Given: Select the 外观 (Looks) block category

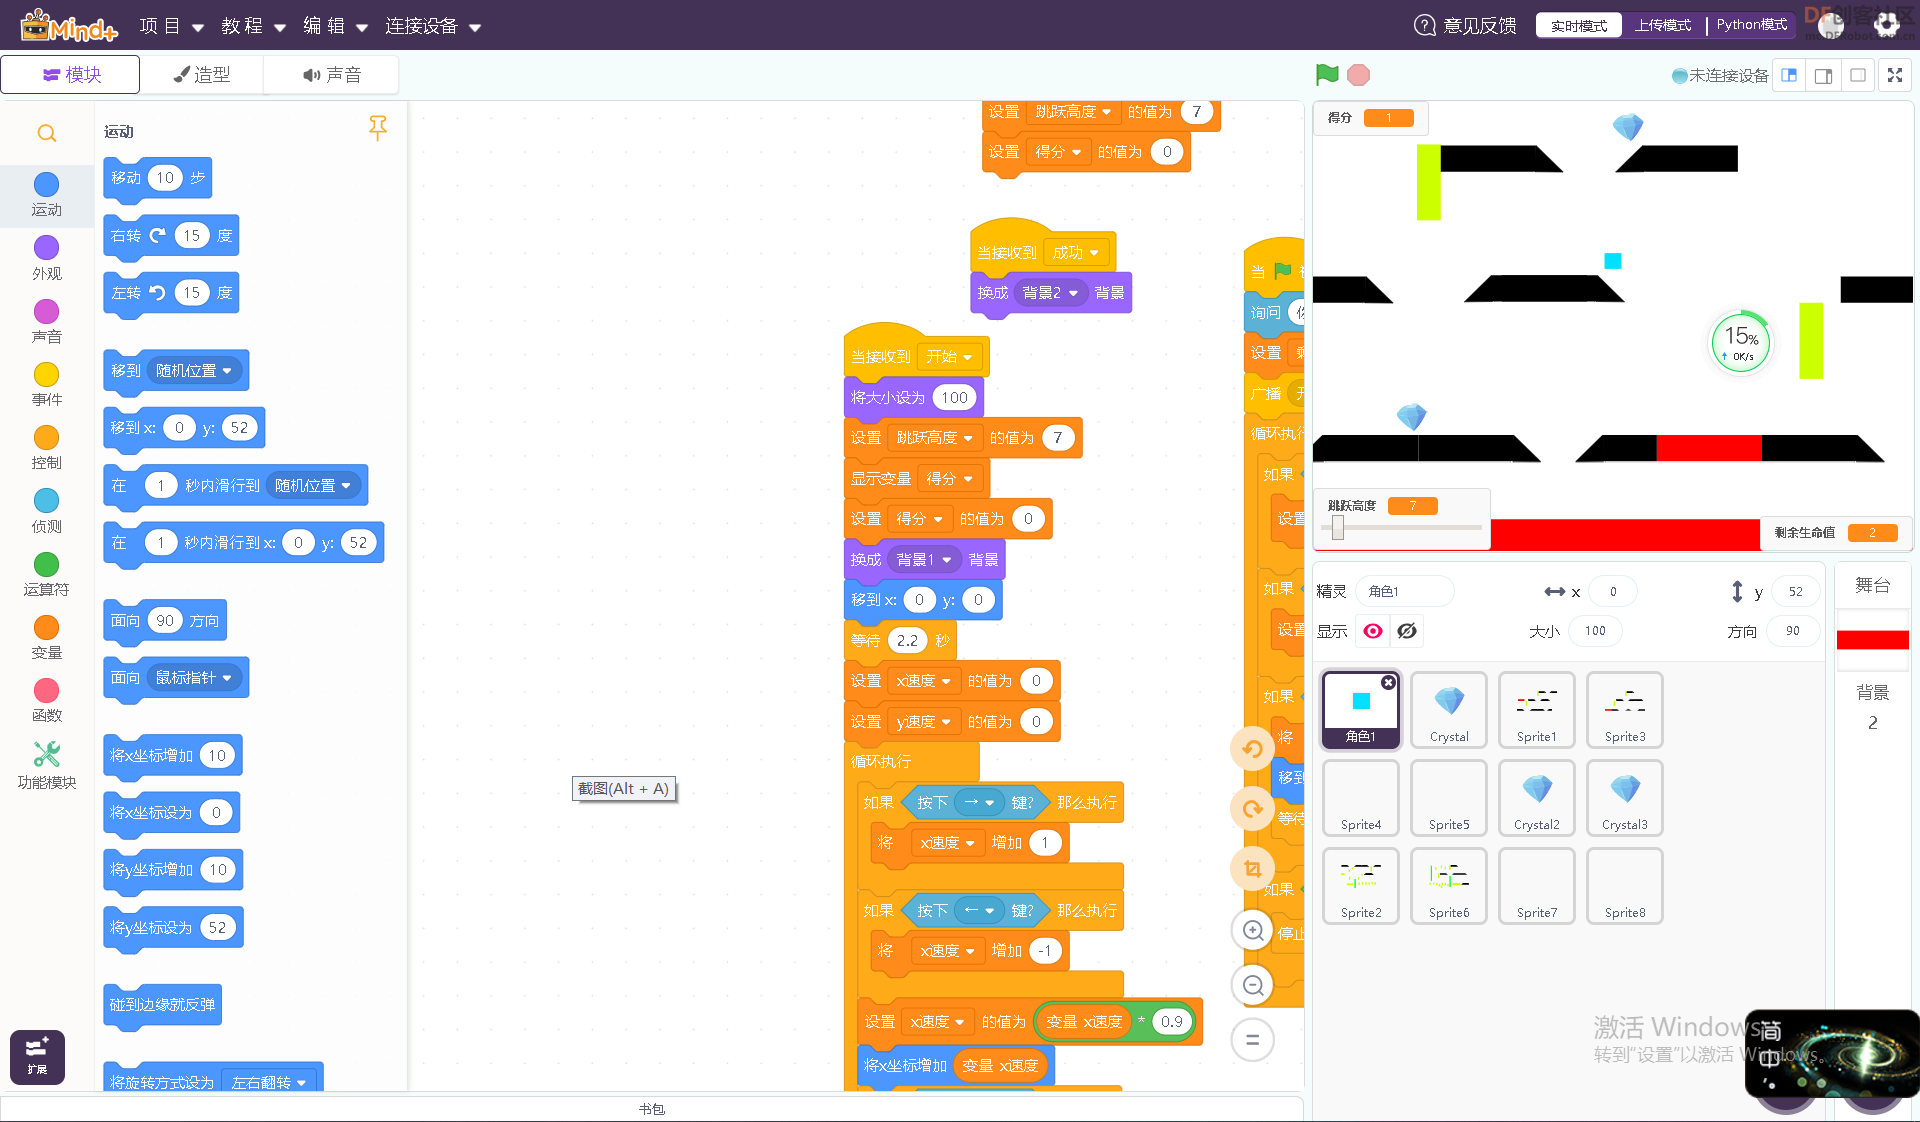Looking at the screenshot, I should [x=47, y=258].
